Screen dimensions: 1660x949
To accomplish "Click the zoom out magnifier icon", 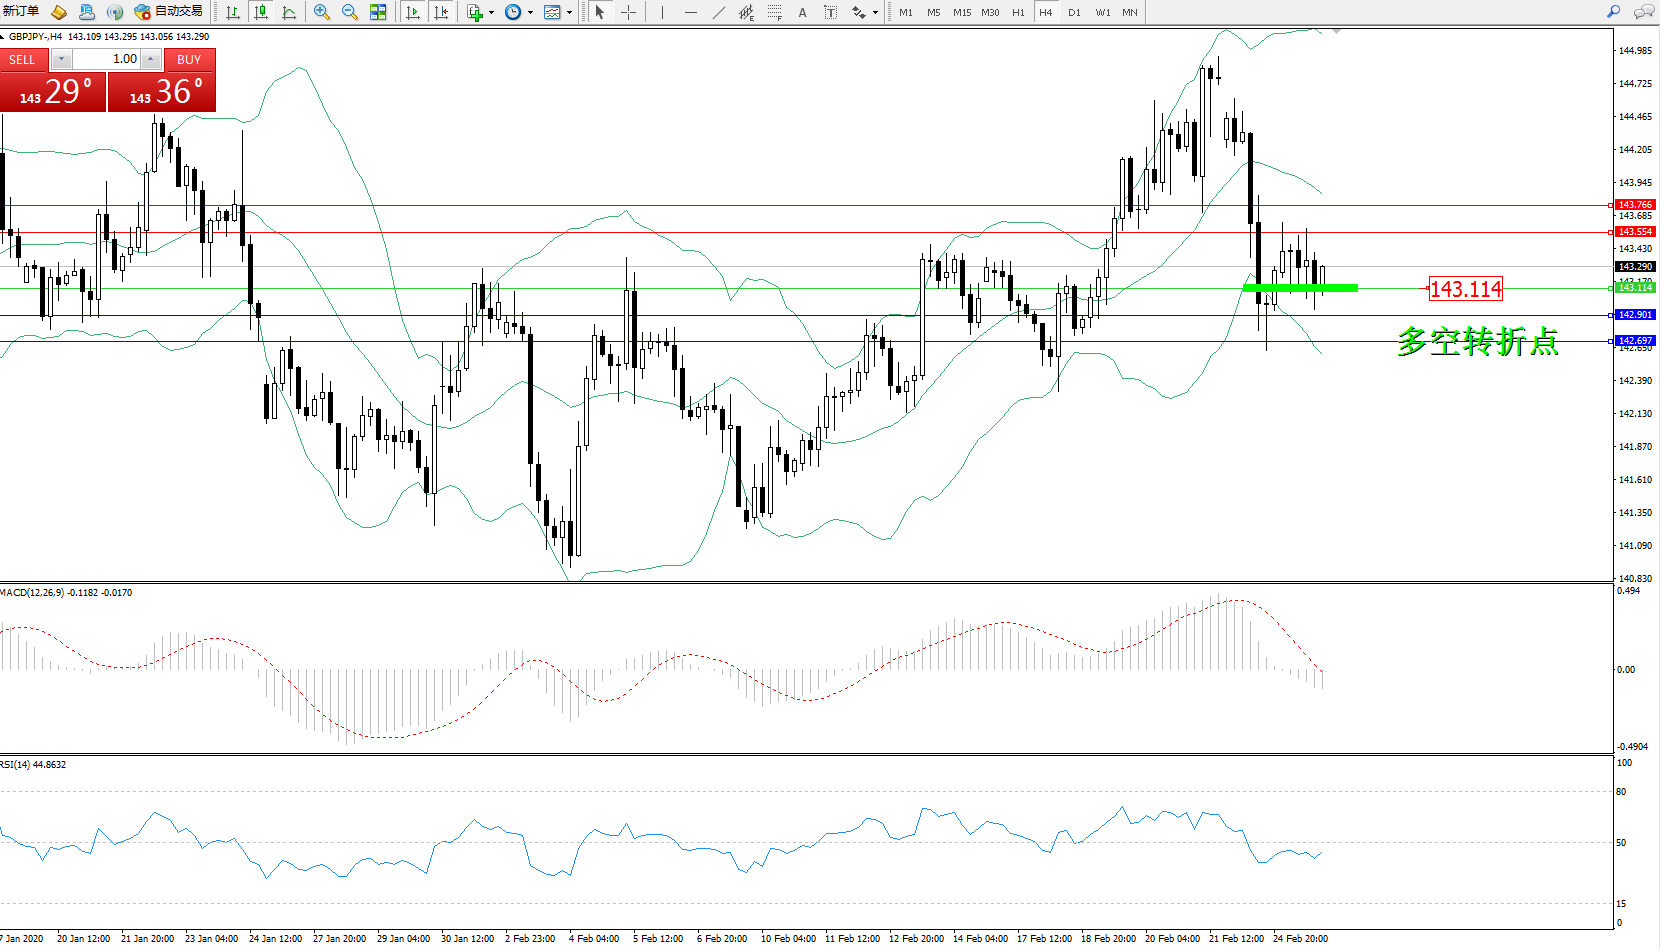I will point(350,12).
